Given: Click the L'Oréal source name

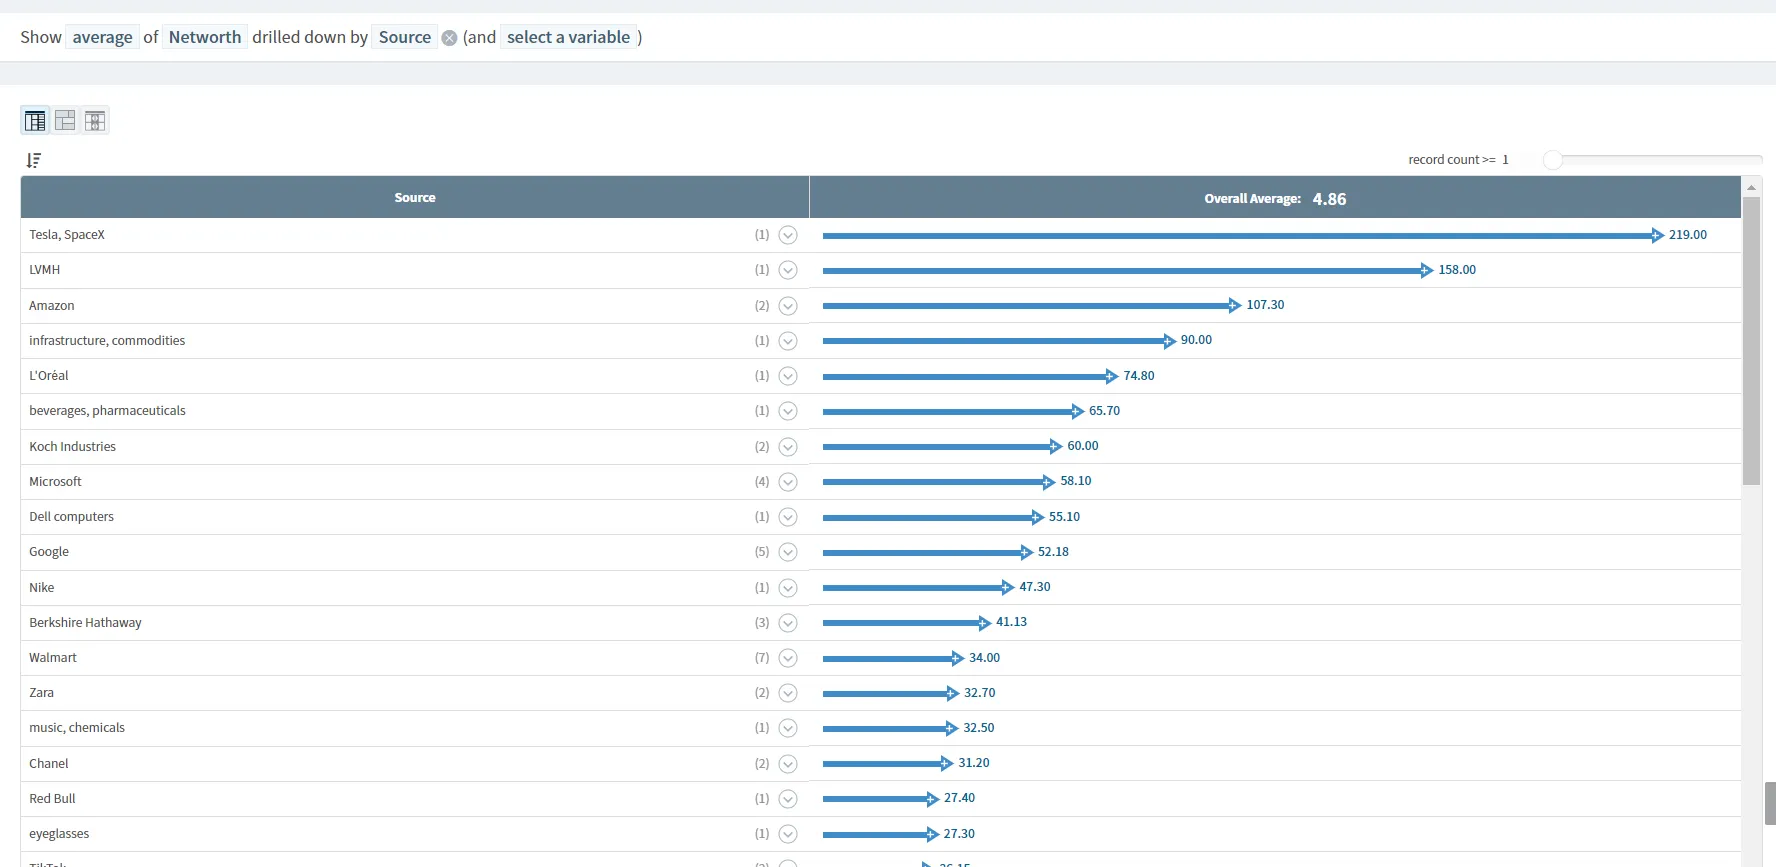Looking at the screenshot, I should 49,376.
